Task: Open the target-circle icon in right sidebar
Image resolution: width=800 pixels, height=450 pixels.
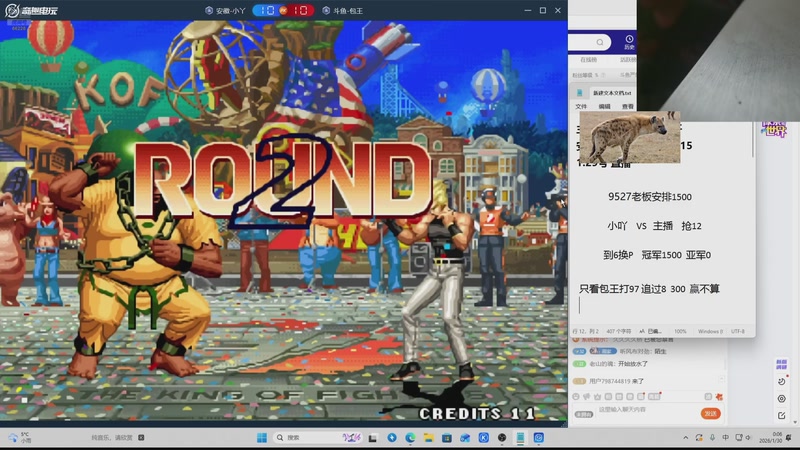Action: pos(782,399)
